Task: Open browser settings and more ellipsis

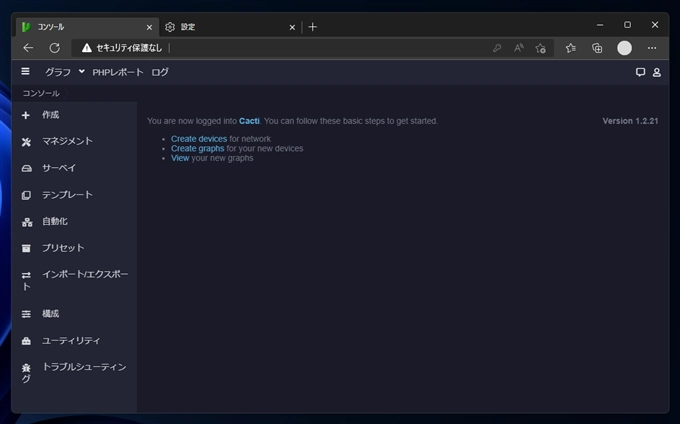Action: tap(652, 48)
